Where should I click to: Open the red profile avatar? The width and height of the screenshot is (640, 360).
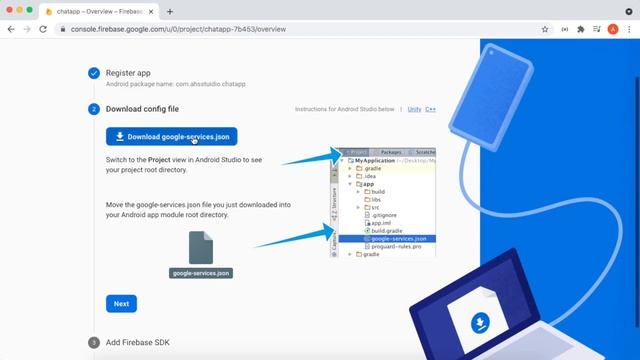tap(613, 29)
